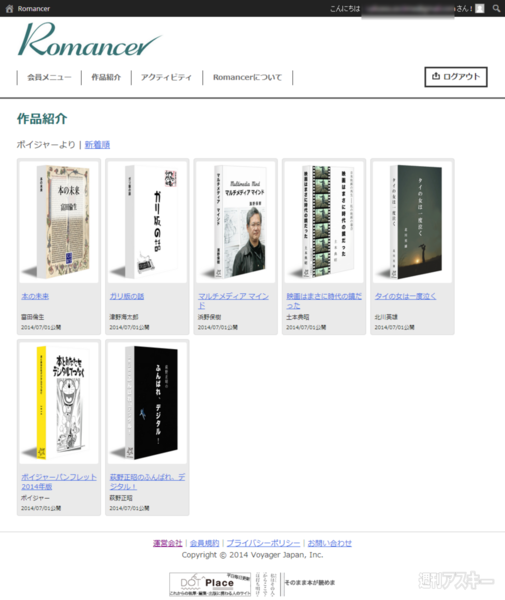Select the 作品紹介 navigation item
The width and height of the screenshot is (505, 600).
[x=106, y=77]
